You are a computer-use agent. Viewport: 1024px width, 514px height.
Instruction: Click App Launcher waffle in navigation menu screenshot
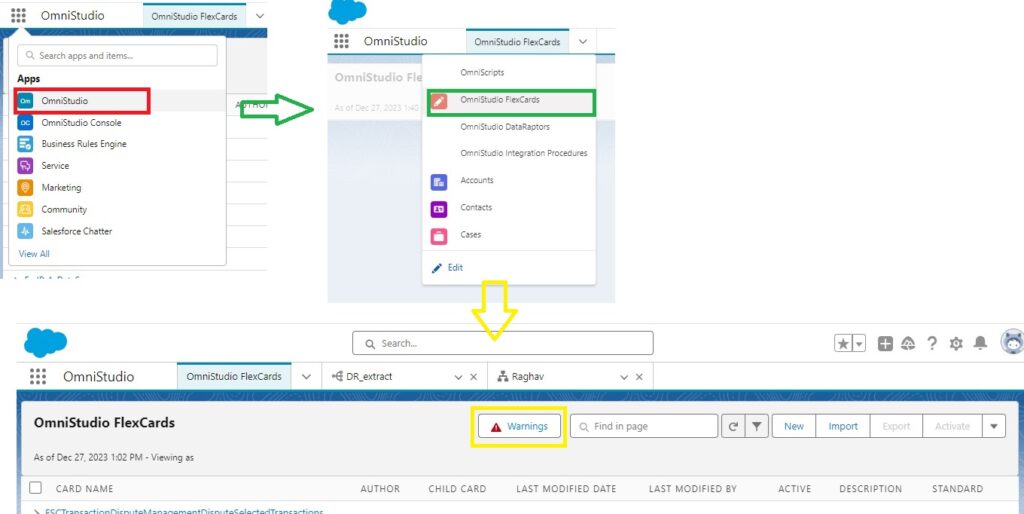pyautogui.click(x=342, y=41)
